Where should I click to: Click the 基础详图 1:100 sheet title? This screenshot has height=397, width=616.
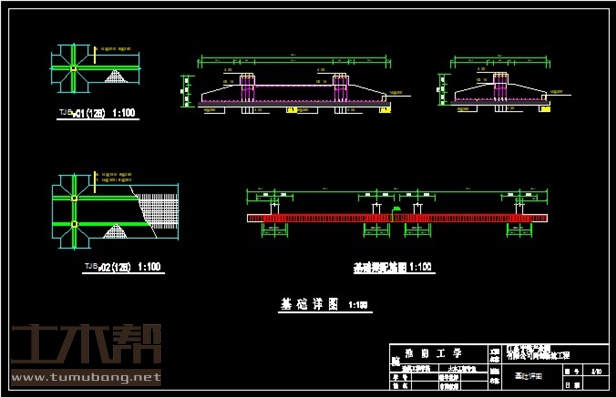tap(324, 304)
